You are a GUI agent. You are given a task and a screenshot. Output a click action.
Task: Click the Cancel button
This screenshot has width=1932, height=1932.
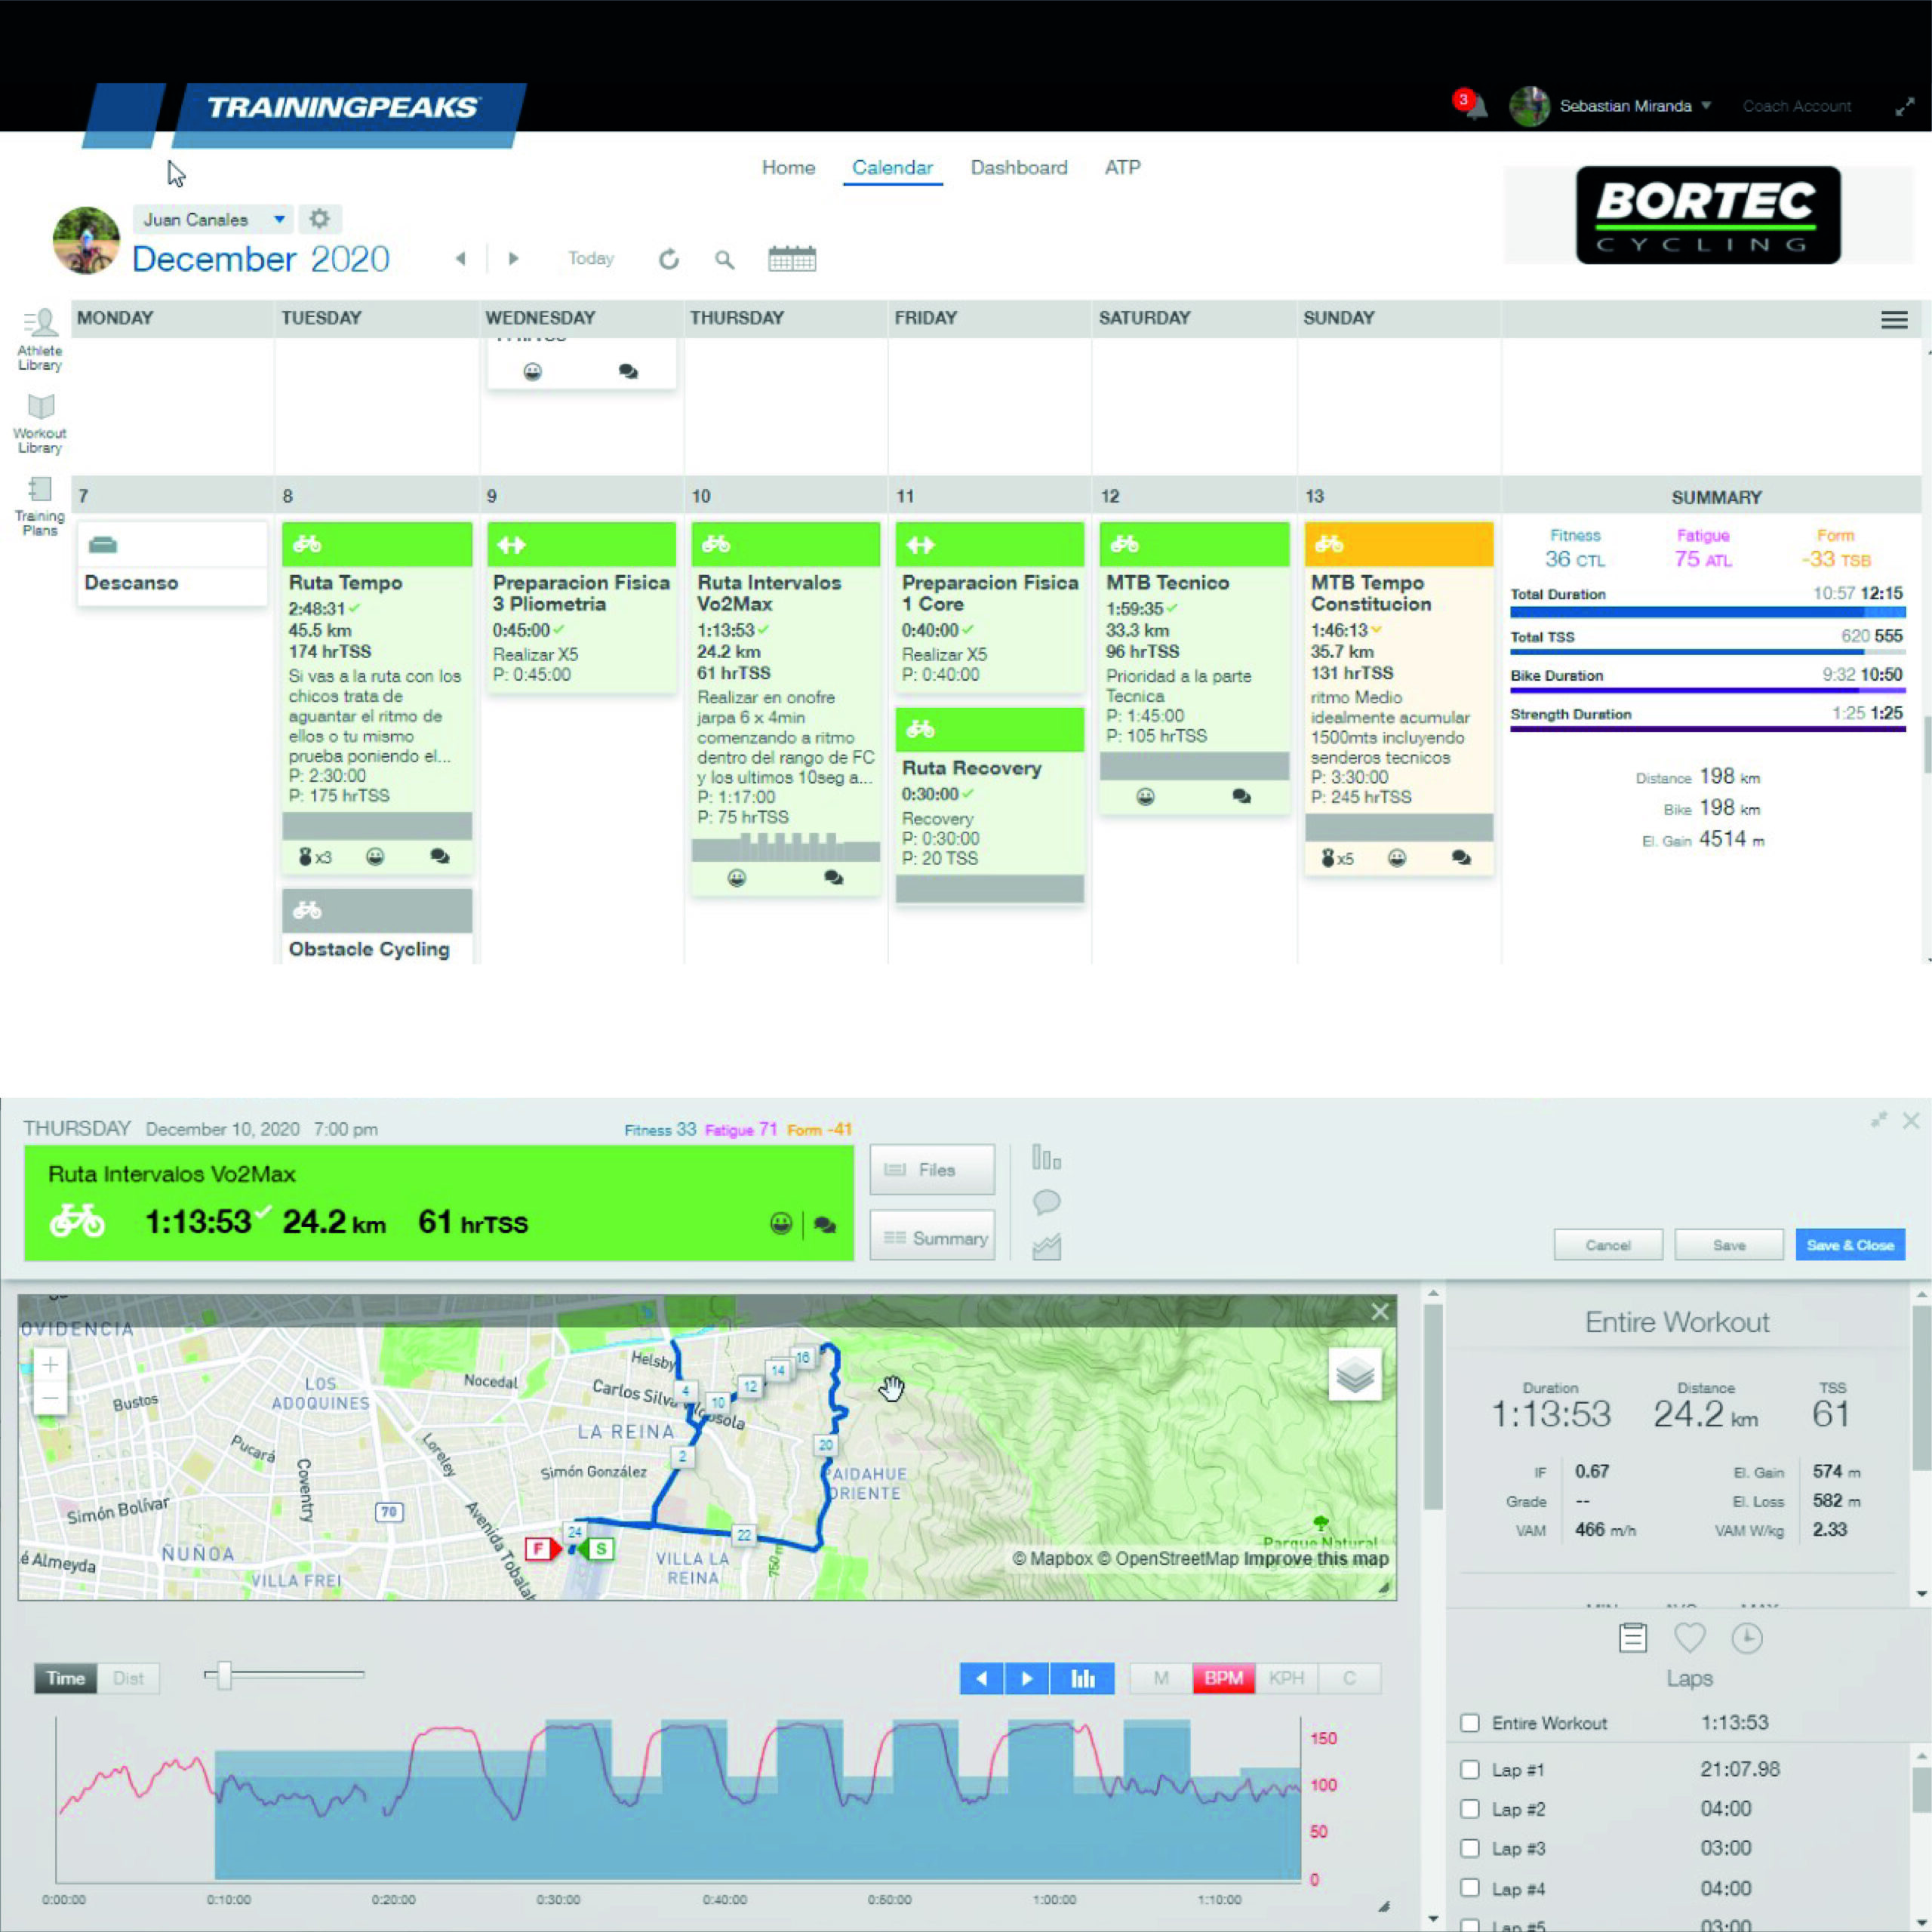coord(1608,1245)
